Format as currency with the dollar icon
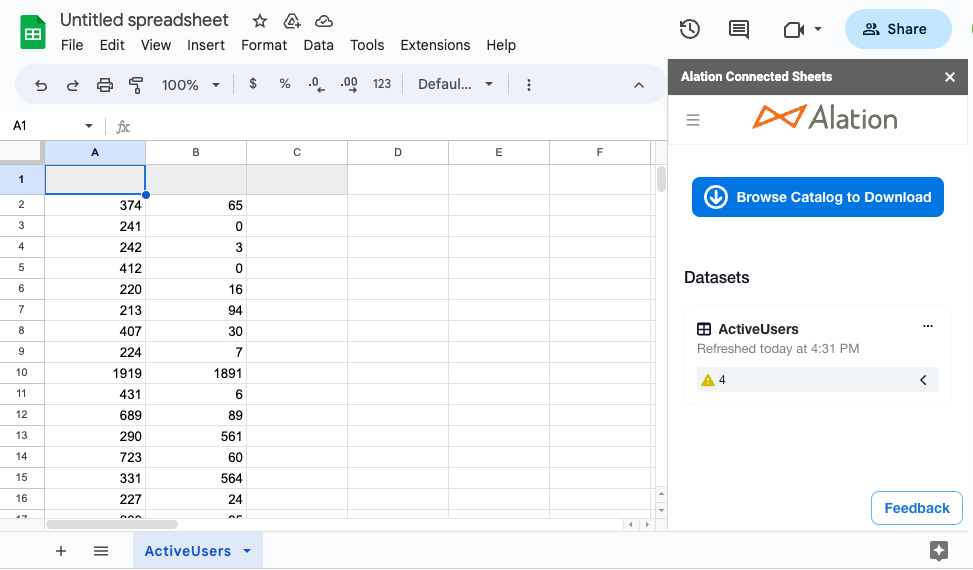This screenshot has height=570, width=973. 253,84
